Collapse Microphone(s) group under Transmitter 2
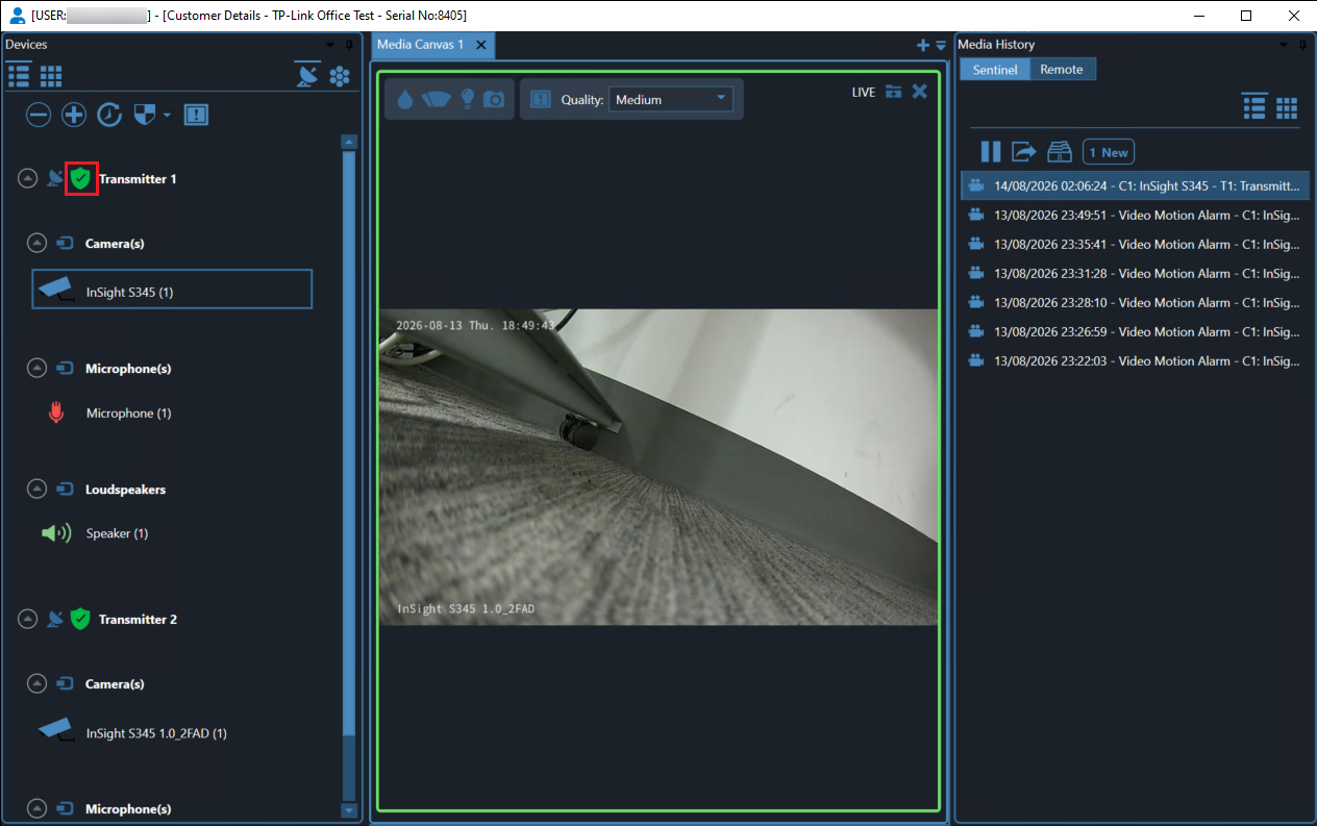Viewport: 1317px width, 826px height. click(x=37, y=809)
